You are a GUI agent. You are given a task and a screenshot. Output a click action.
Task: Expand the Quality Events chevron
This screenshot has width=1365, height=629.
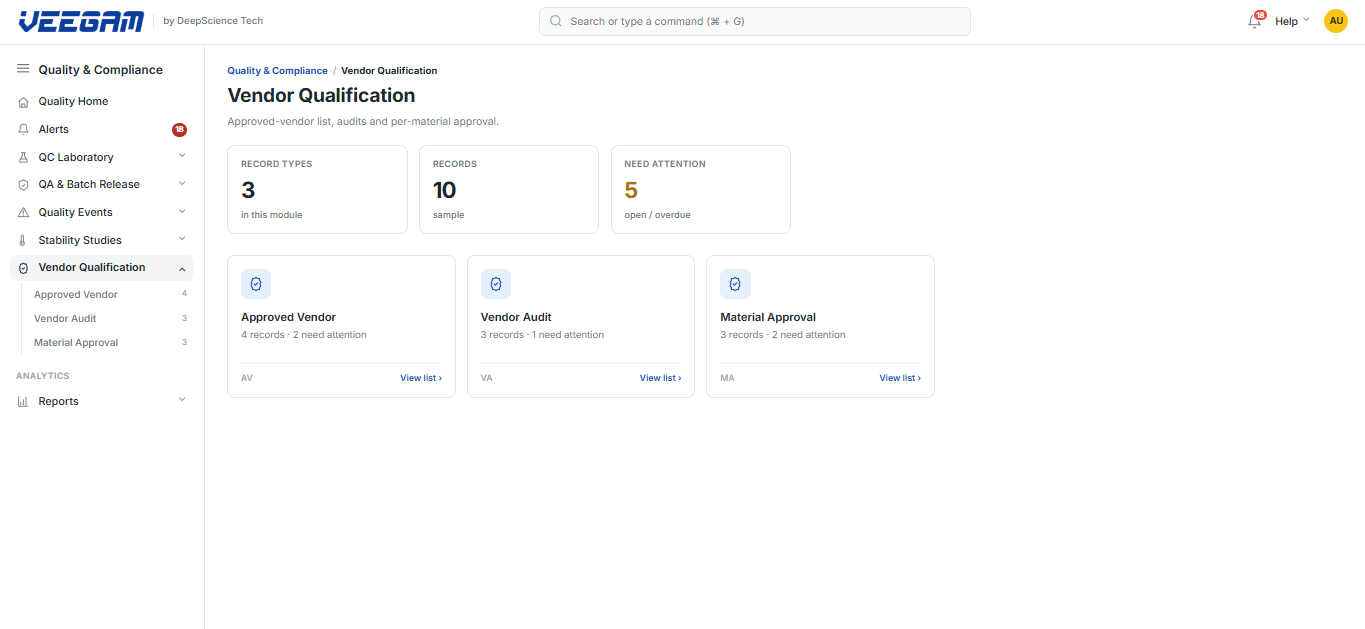tap(182, 212)
